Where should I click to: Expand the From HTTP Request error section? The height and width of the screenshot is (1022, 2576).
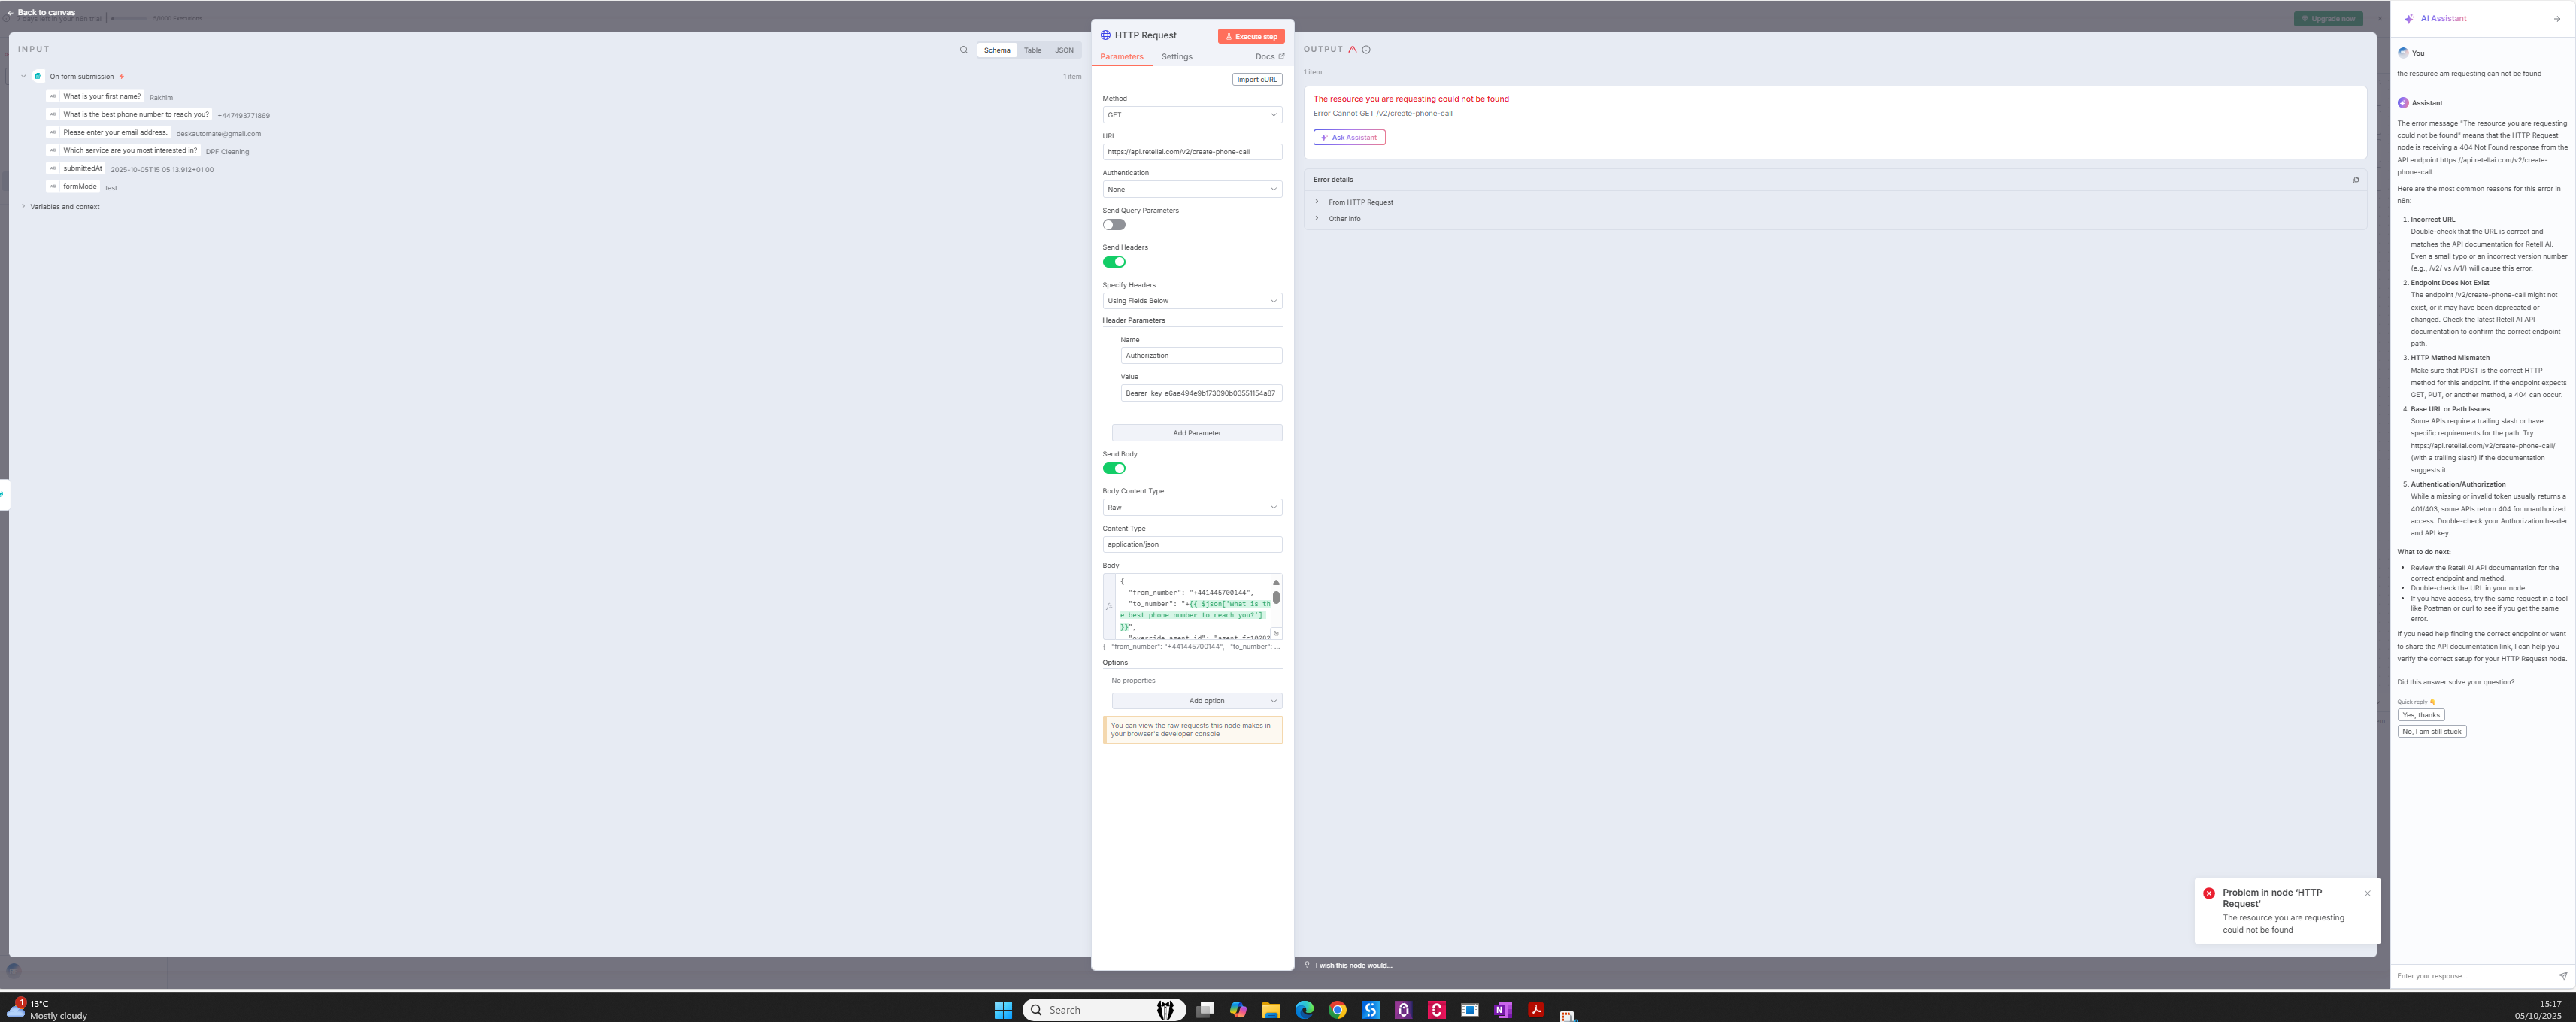1360,202
